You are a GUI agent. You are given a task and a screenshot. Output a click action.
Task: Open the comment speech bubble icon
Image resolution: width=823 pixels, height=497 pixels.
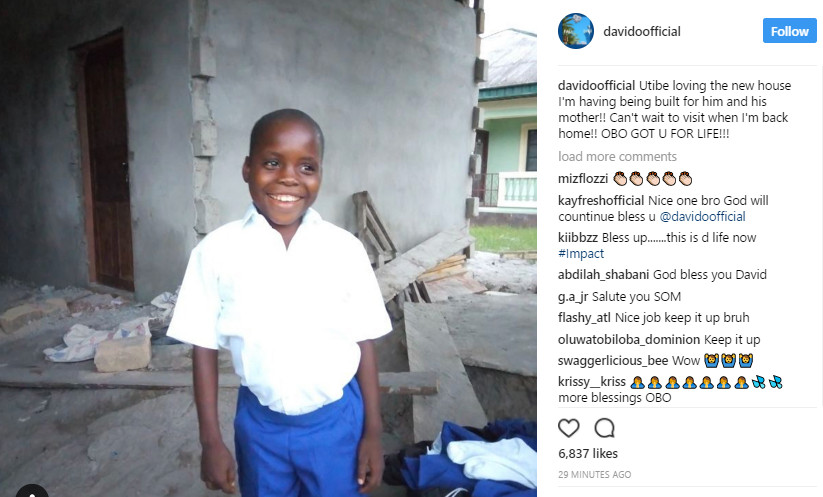(x=604, y=428)
